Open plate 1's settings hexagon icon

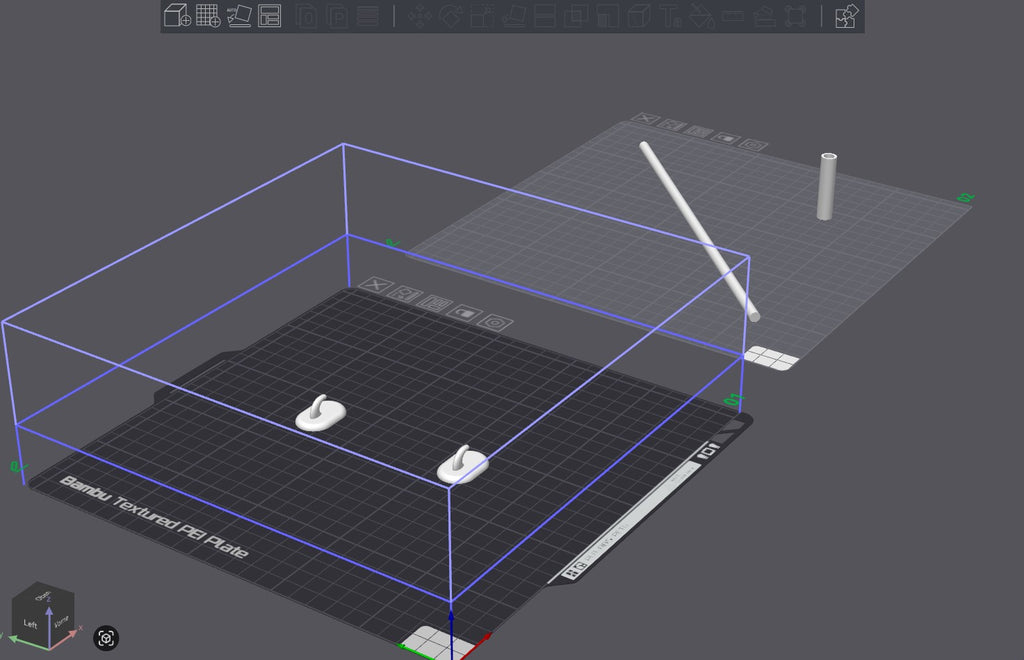pyautogui.click(x=496, y=322)
